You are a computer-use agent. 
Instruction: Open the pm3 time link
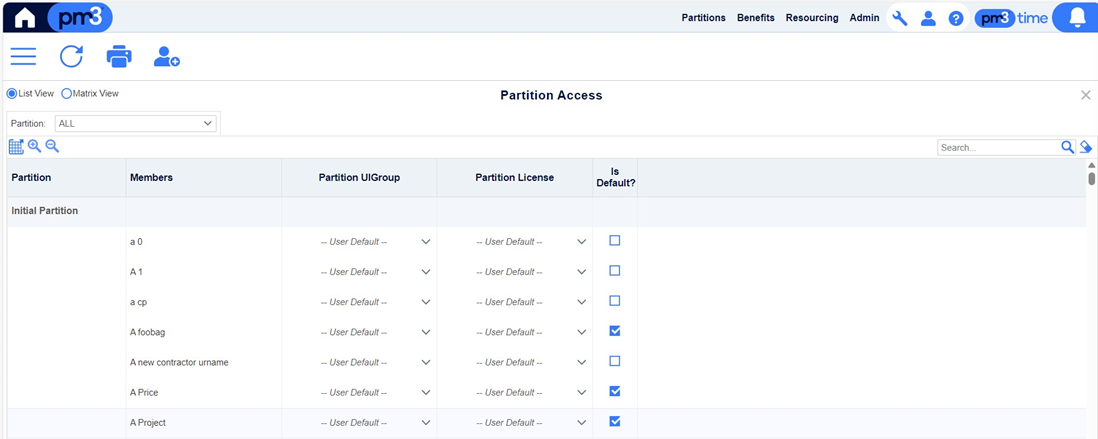point(1011,19)
